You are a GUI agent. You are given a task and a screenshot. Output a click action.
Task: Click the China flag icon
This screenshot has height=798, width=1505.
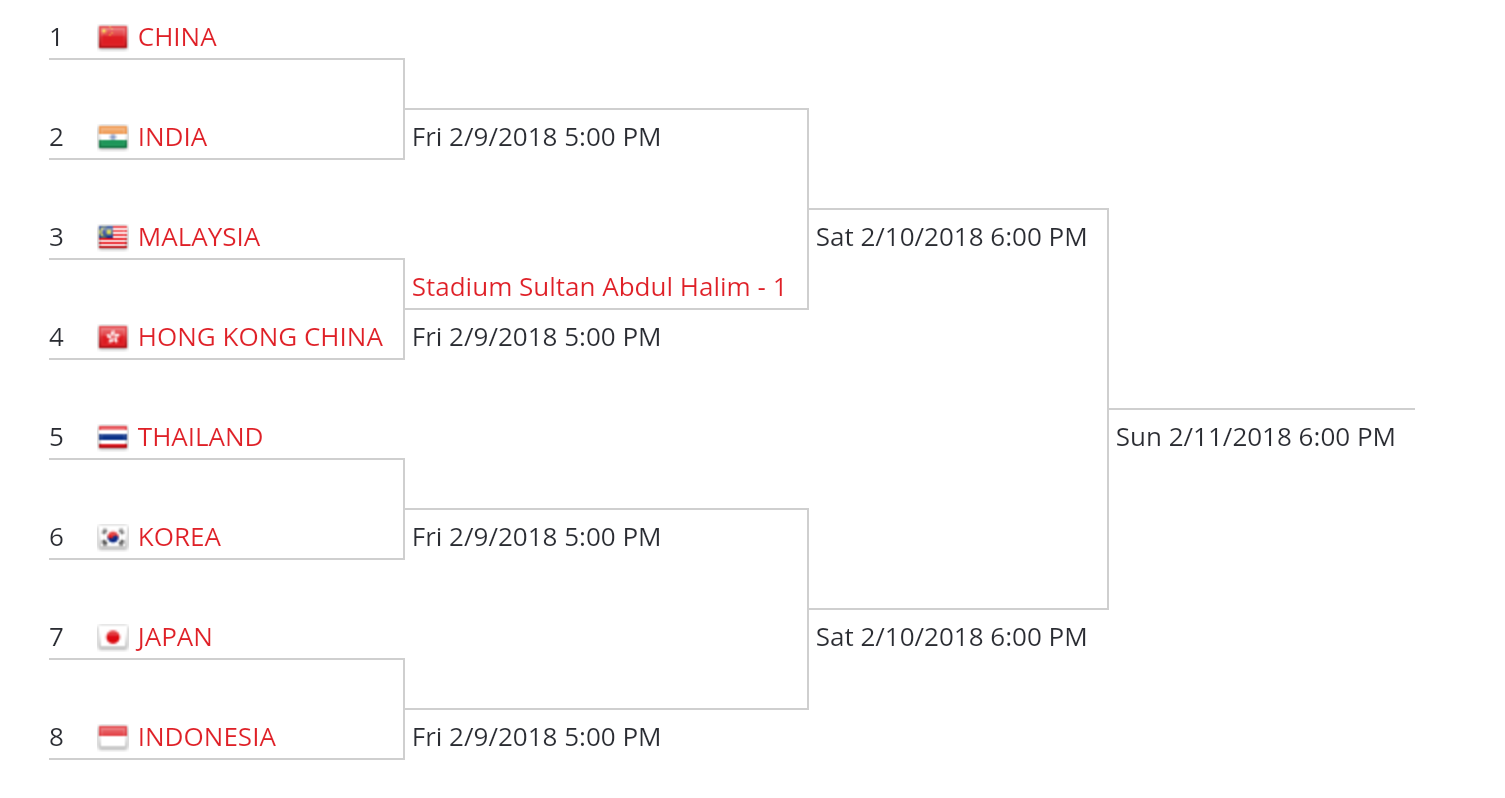[113, 38]
